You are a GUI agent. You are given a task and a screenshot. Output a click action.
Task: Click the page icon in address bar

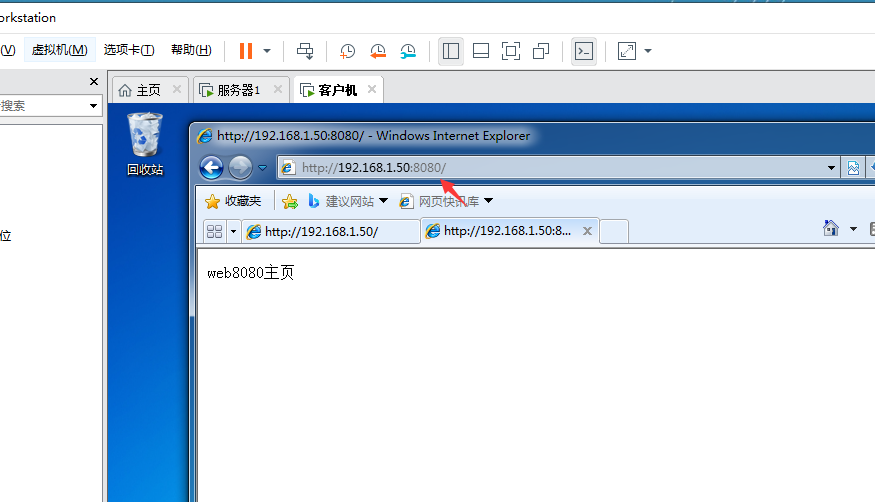[x=288, y=167]
